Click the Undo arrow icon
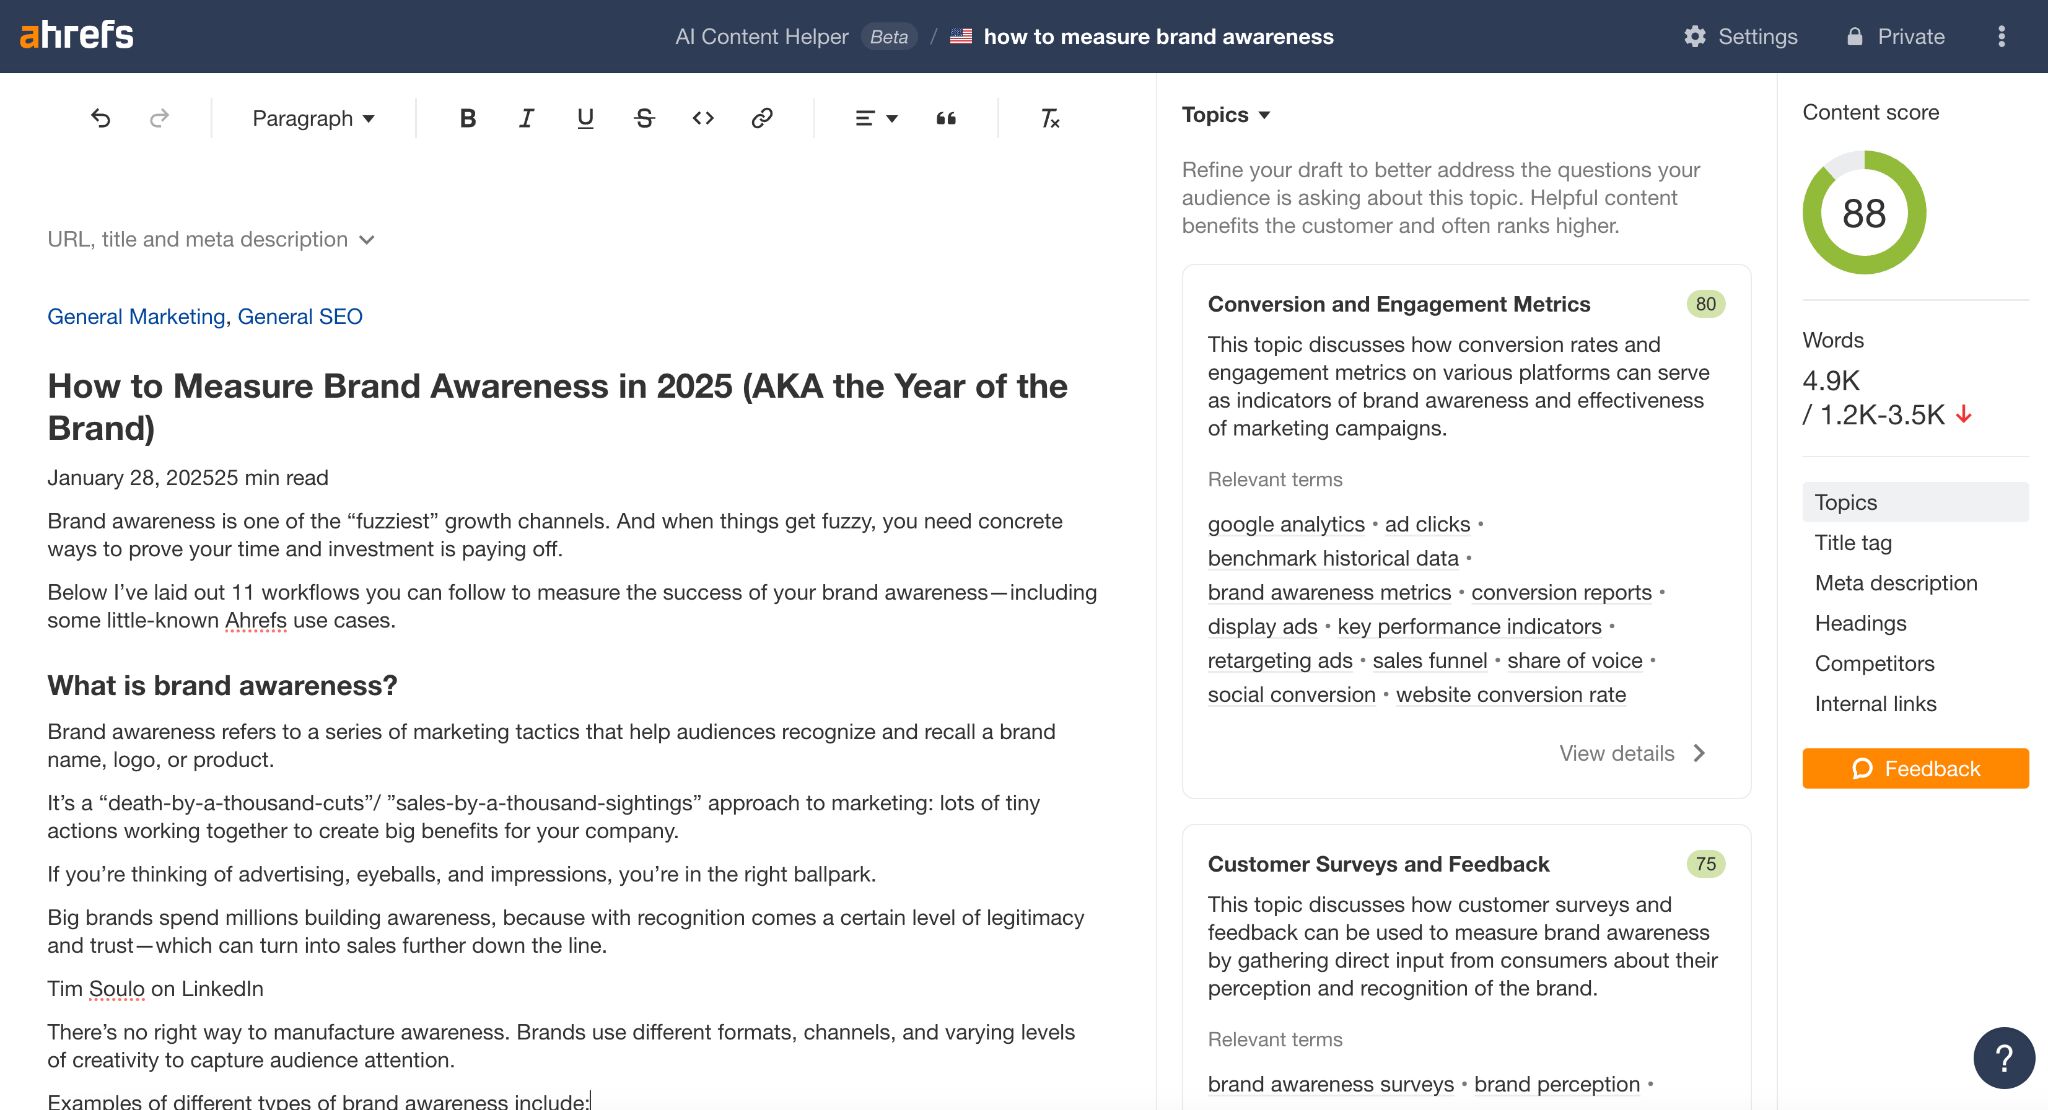2048x1110 pixels. [x=100, y=118]
